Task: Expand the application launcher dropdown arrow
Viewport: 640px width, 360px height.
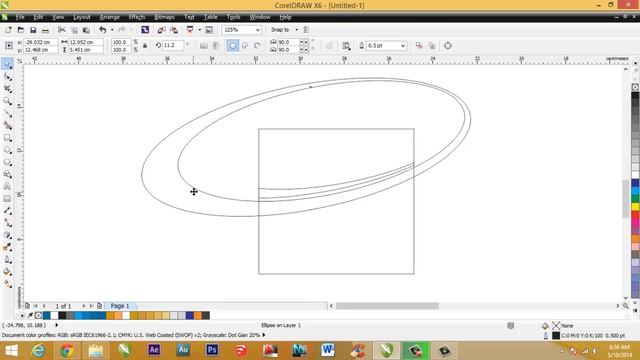Action: coord(200,30)
